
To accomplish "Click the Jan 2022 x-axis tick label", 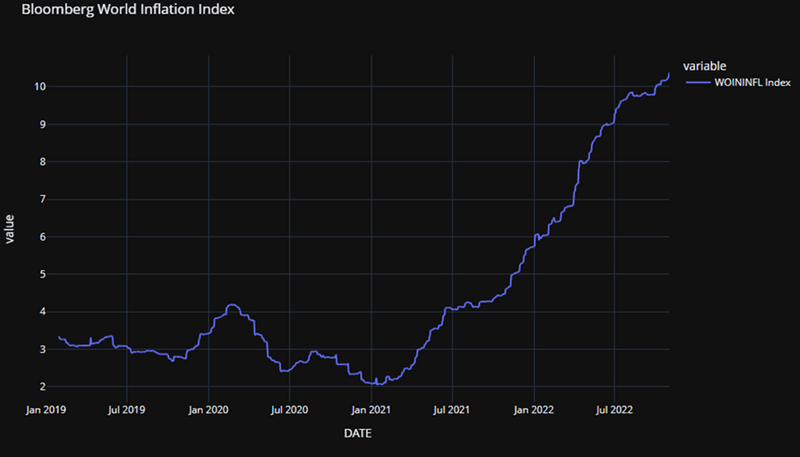I will tap(533, 409).
